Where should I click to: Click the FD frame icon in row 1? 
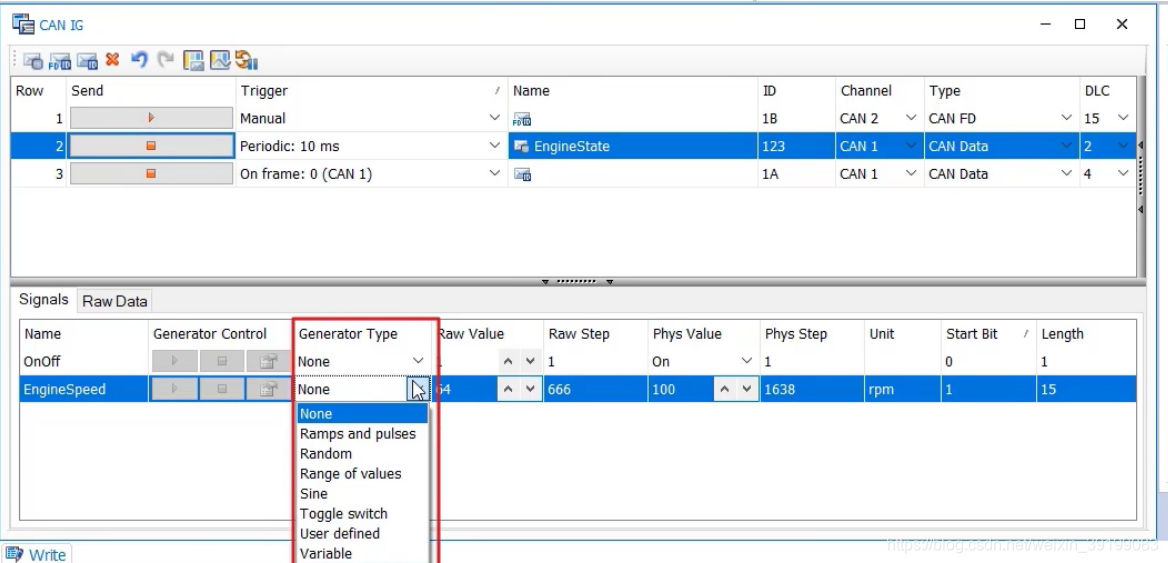point(521,118)
